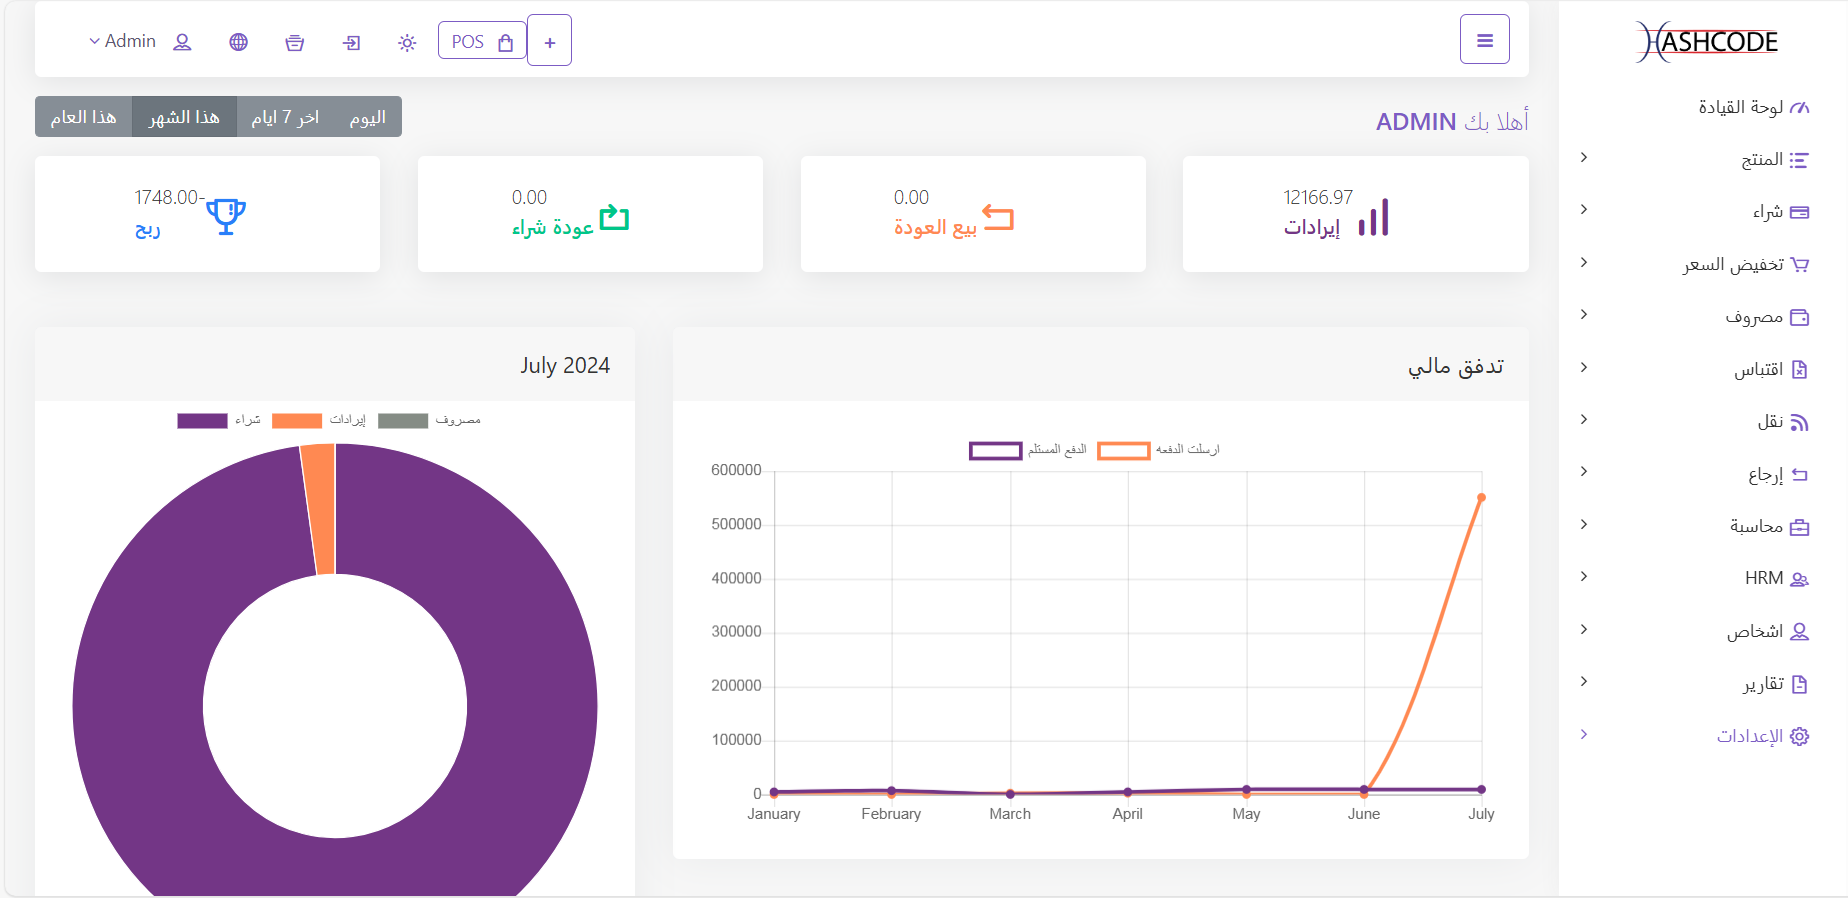Click the اشخاص person icon

(x=1799, y=632)
